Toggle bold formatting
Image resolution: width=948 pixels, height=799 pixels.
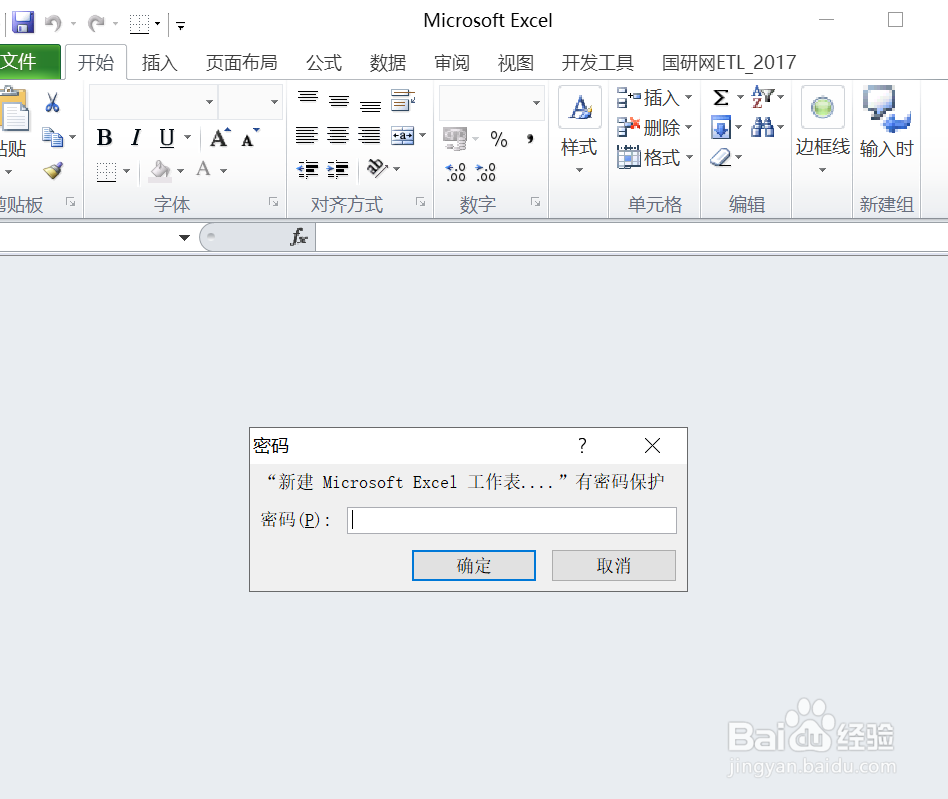point(104,137)
